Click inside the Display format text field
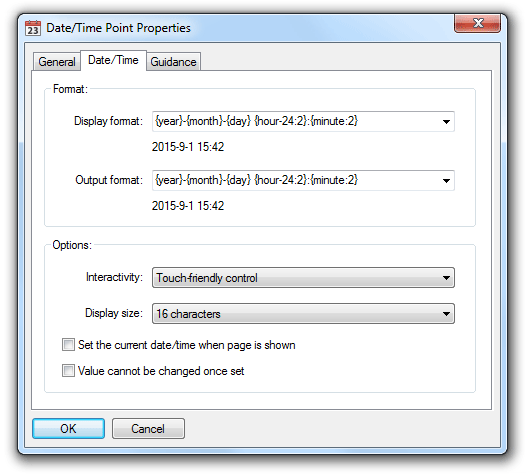 [x=296, y=122]
